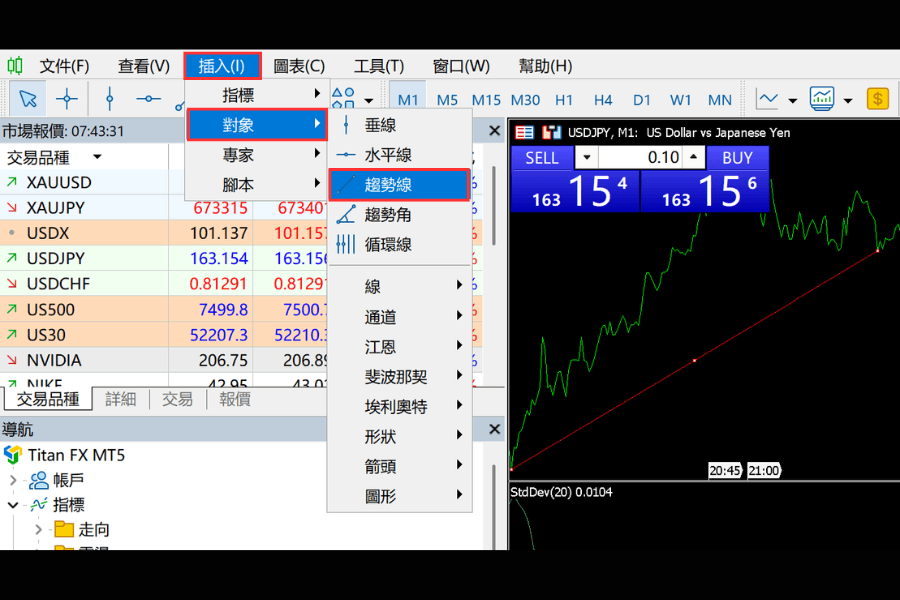
Task: Switch chart to H1 timeframe
Action: [564, 100]
